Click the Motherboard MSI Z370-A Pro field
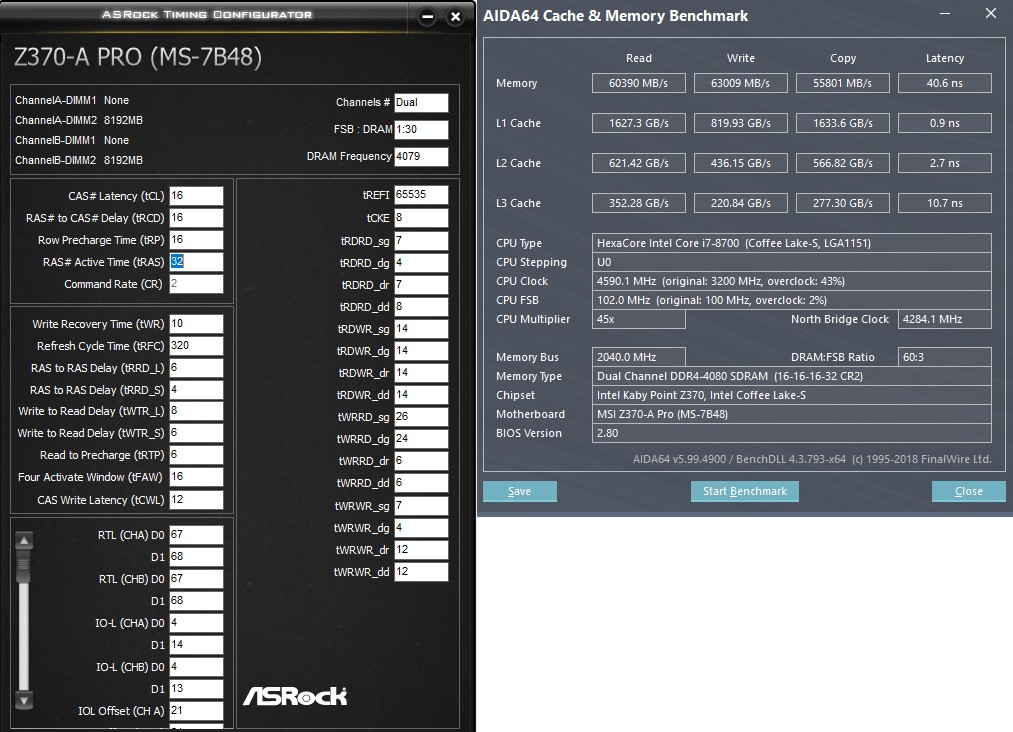The image size is (1013, 732). click(x=791, y=414)
